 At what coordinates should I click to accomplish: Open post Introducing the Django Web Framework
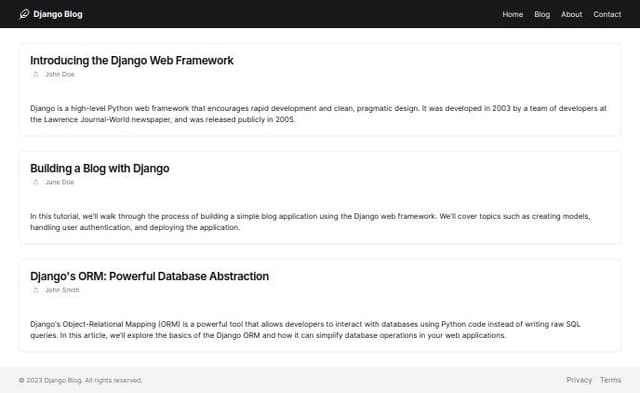131,60
